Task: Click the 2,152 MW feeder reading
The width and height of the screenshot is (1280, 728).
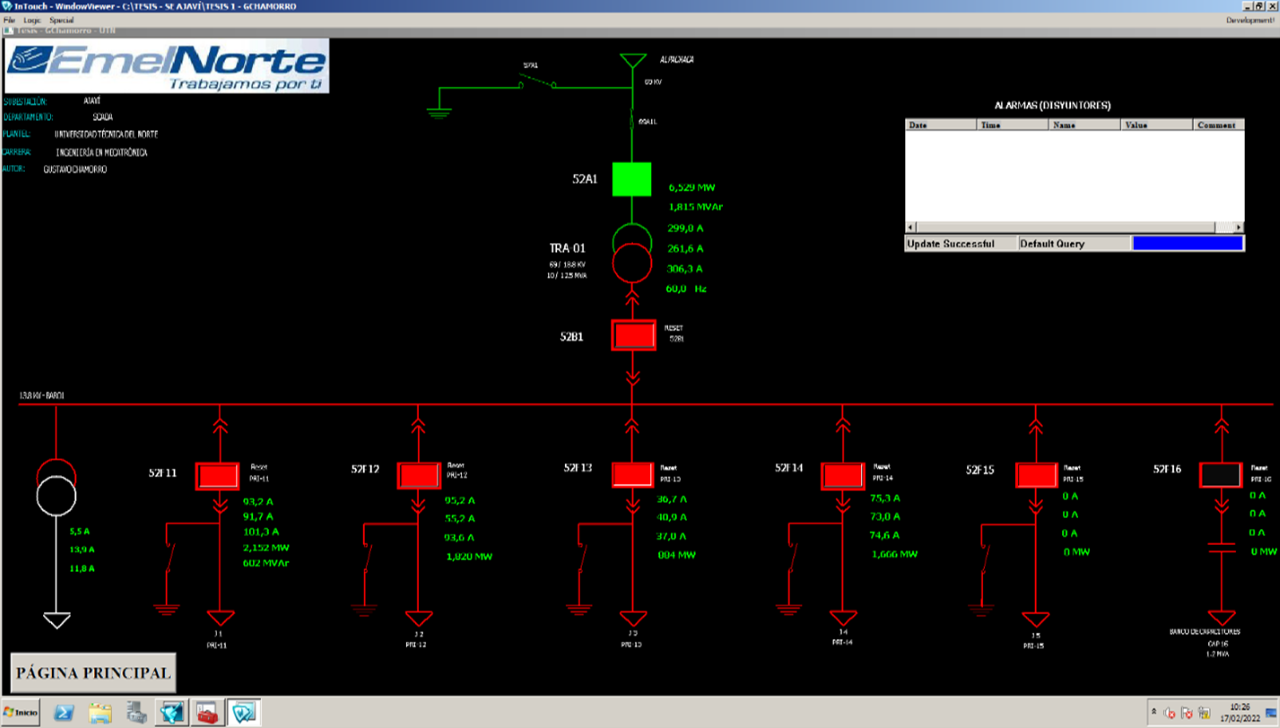Action: tap(266, 548)
